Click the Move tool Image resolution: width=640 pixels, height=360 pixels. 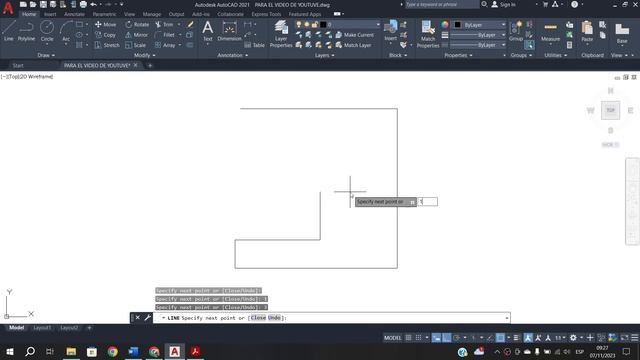point(105,24)
